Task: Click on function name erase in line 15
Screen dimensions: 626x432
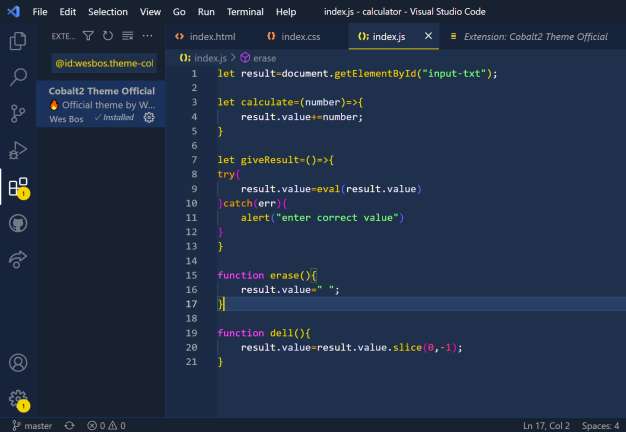Action: coord(284,275)
